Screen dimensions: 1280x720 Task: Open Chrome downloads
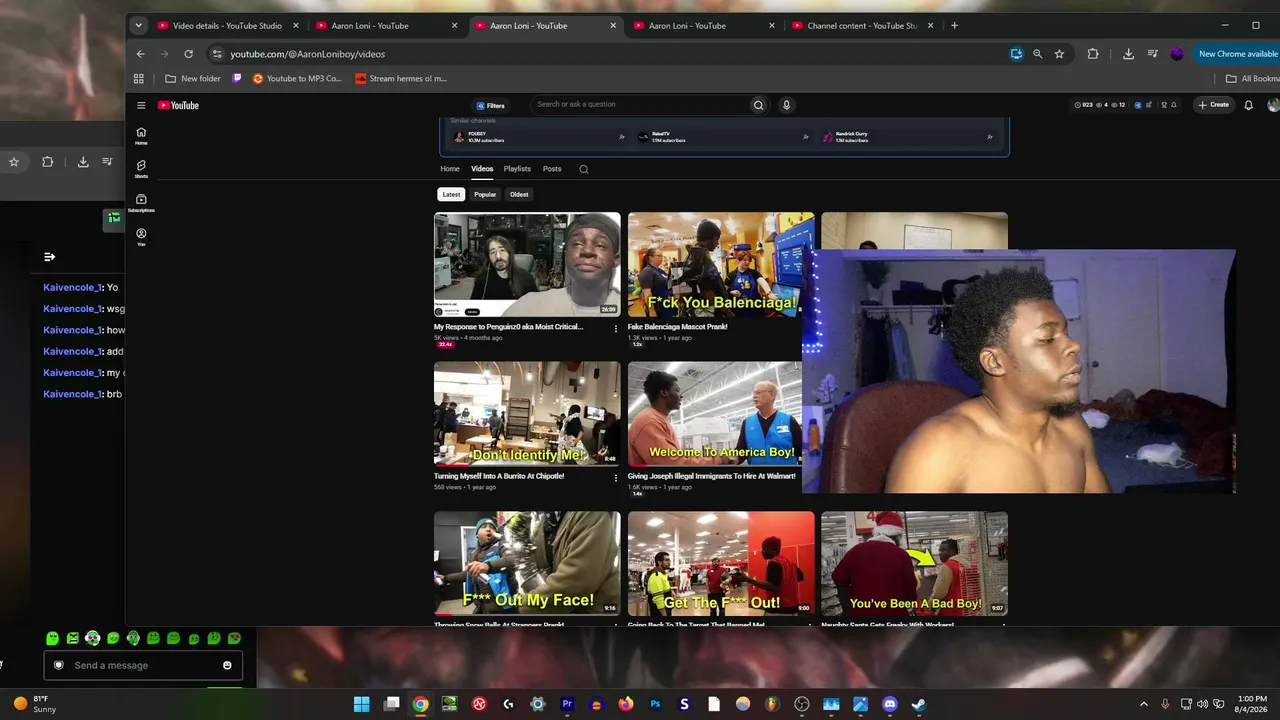coord(1128,54)
